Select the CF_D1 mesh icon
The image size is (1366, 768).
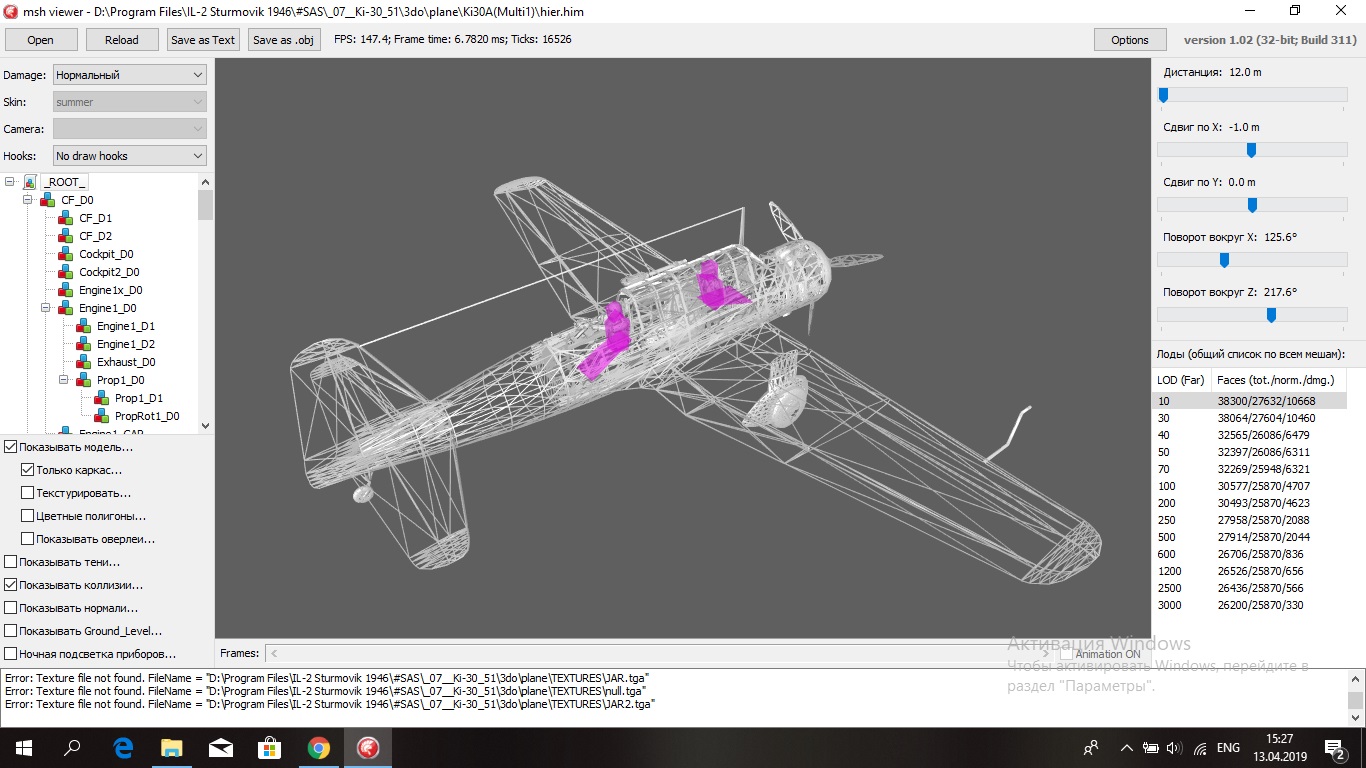66,218
